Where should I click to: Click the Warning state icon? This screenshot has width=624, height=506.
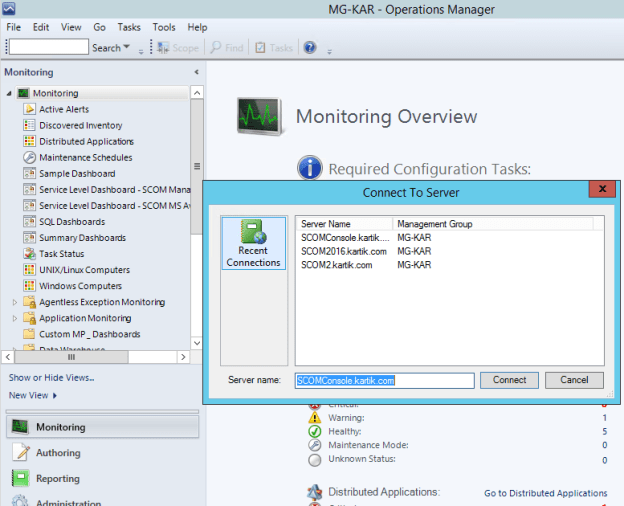point(314,418)
